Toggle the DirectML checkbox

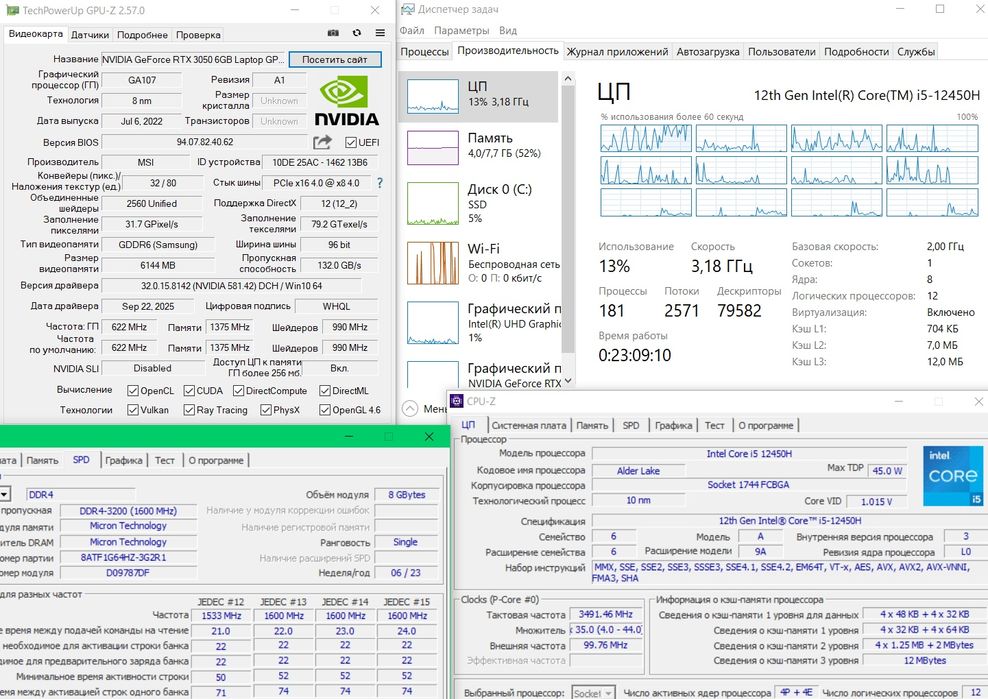[x=325, y=391]
